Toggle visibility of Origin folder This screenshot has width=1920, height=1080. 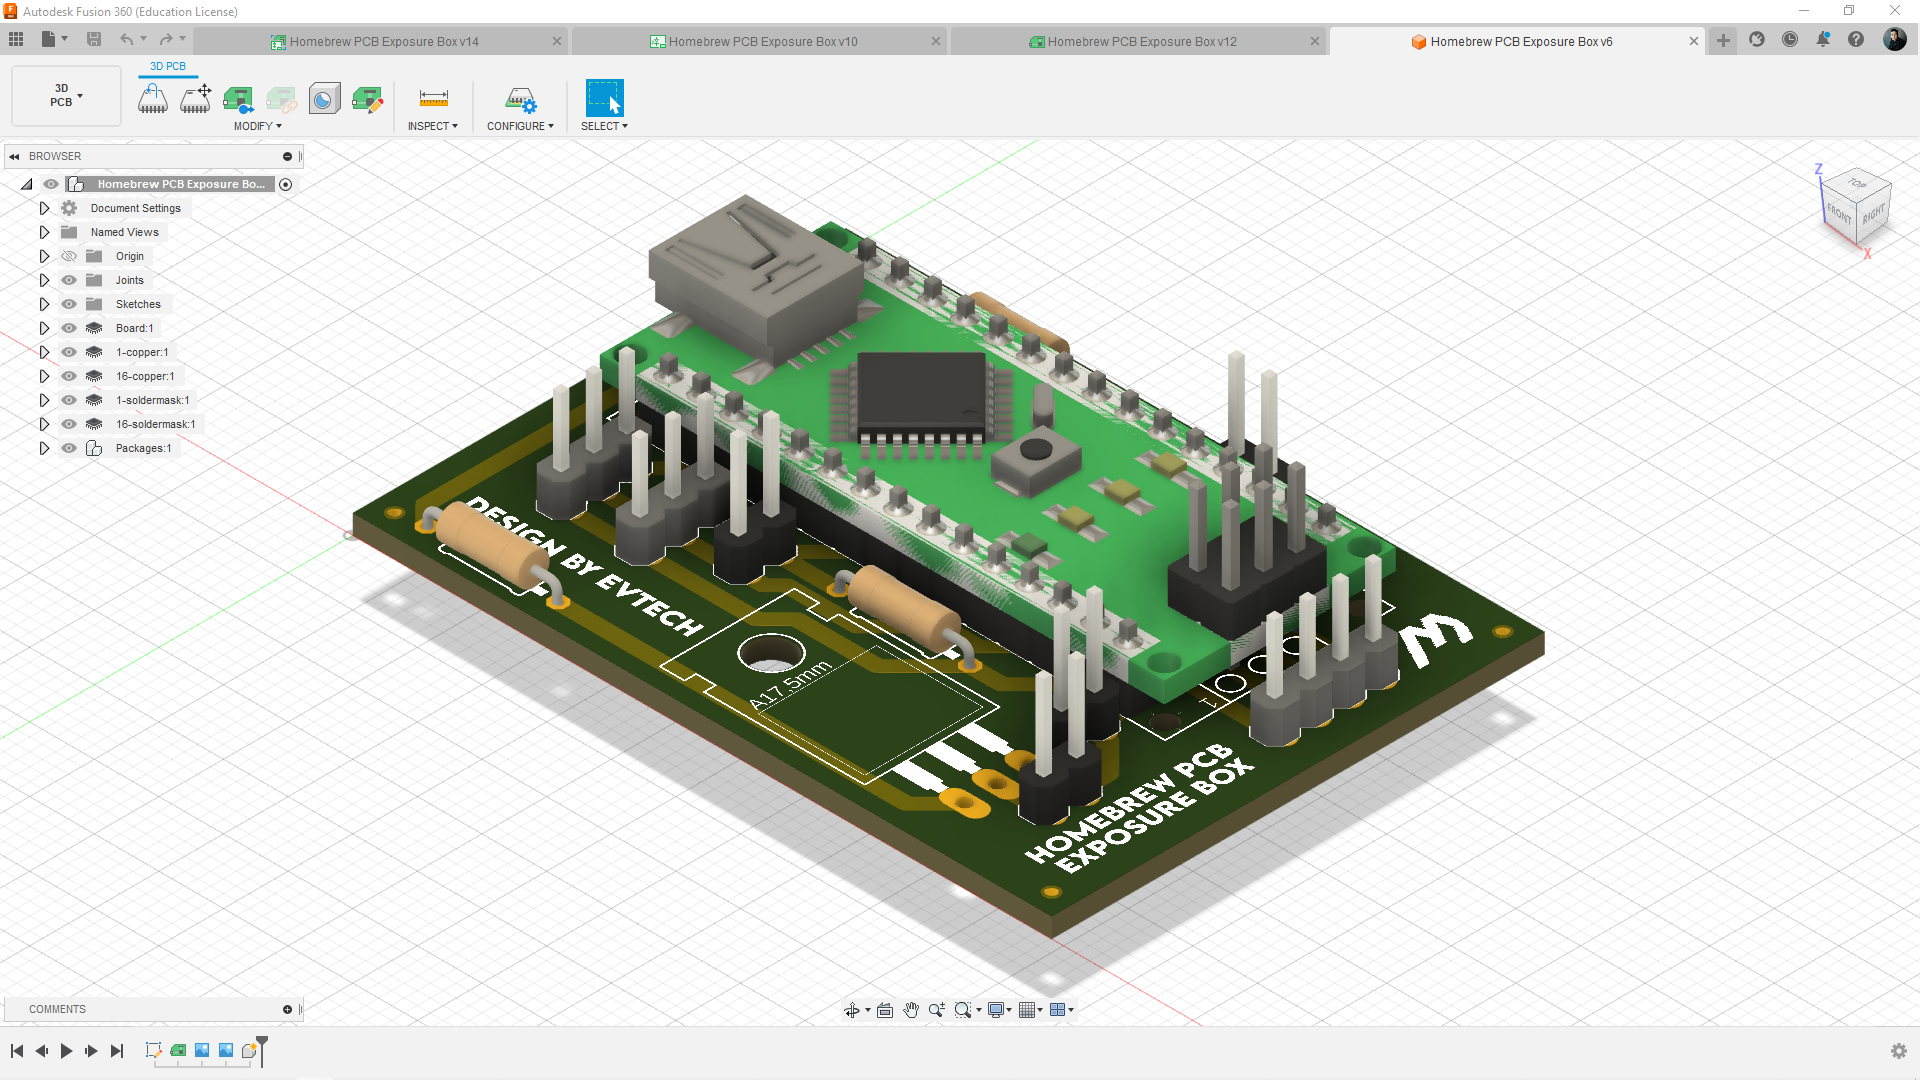(69, 256)
